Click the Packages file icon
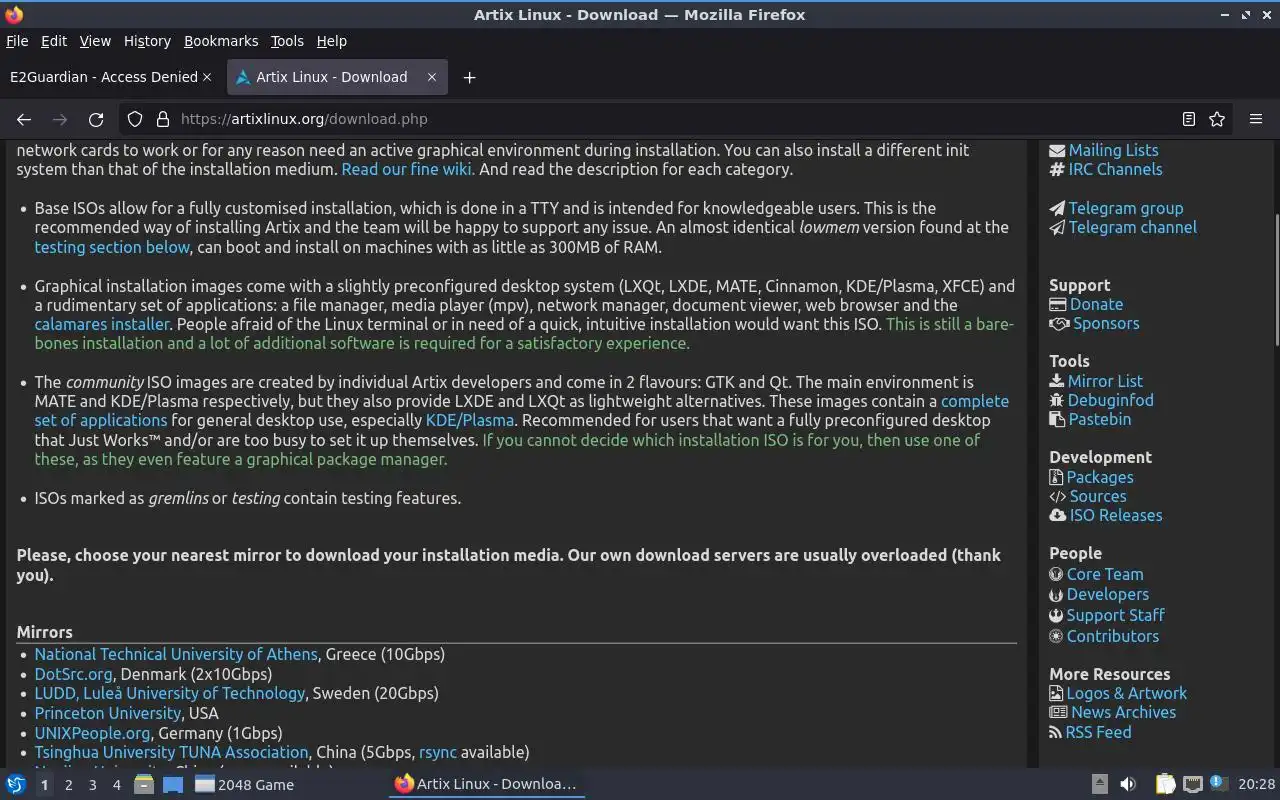This screenshot has height=800, width=1280. click(1056, 477)
